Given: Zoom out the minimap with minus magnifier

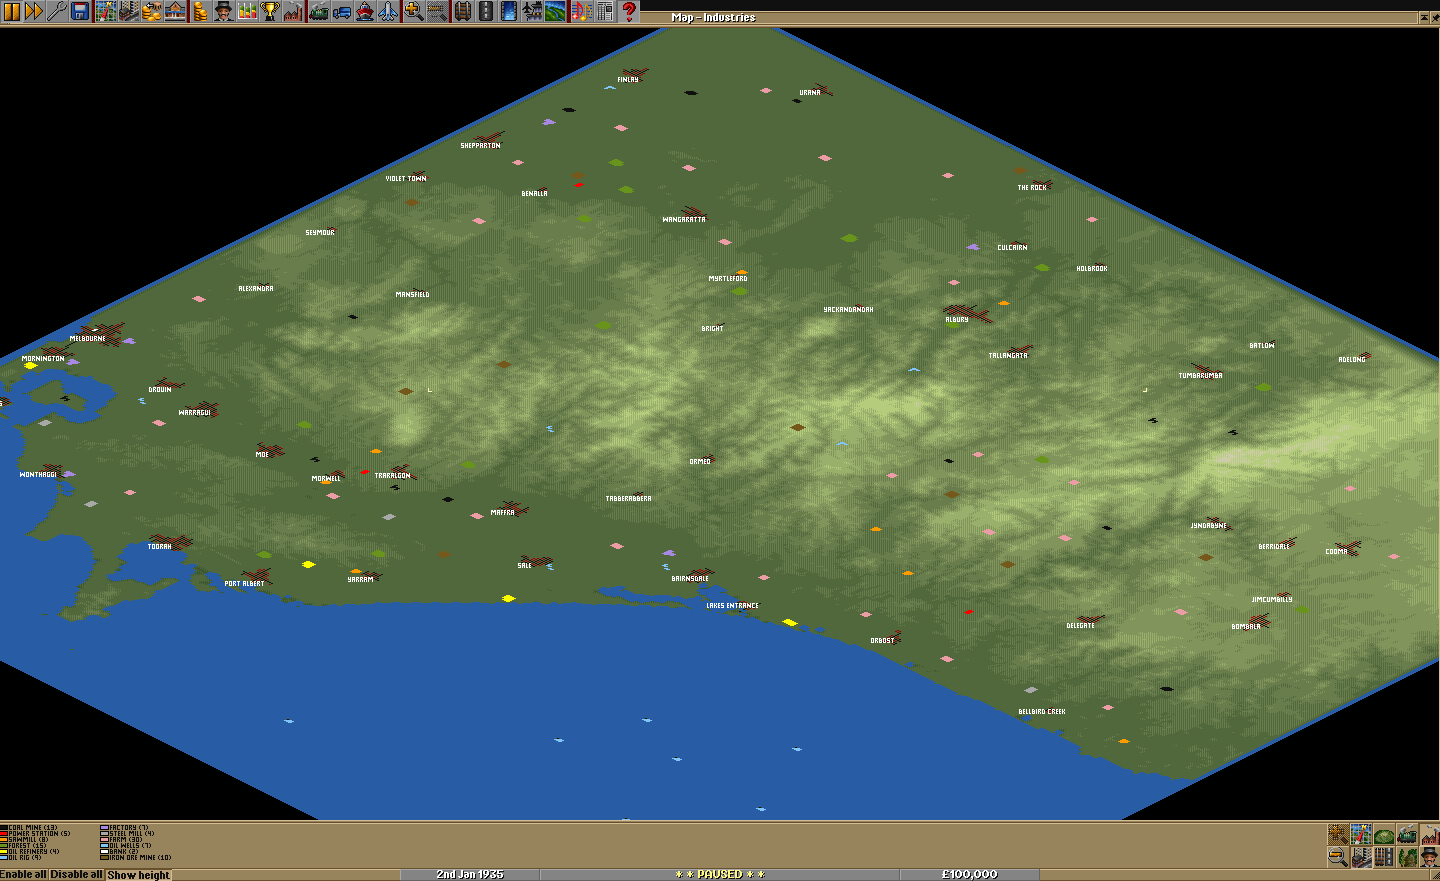Looking at the screenshot, I should [x=1338, y=857].
